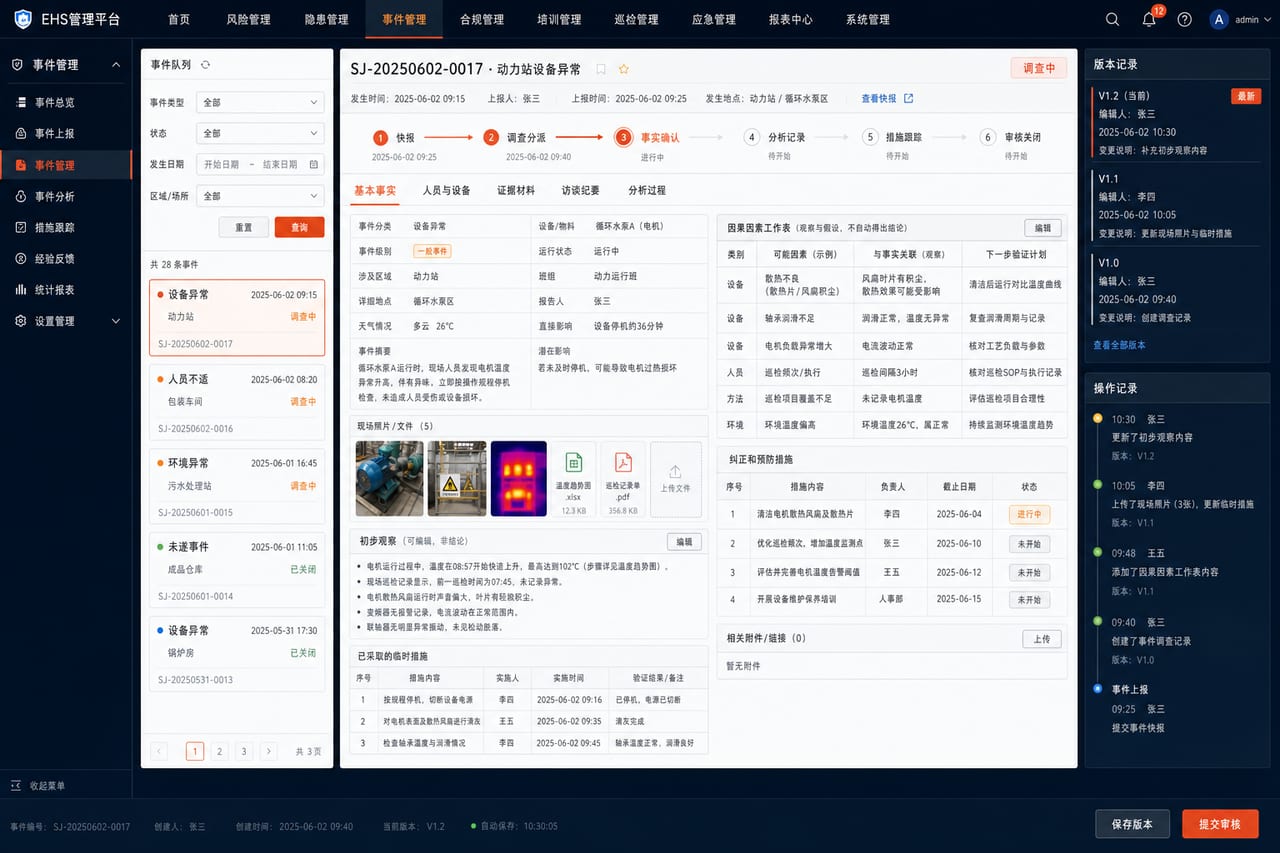Collapse the 事件管理 sidebar group
The image size is (1280, 853).
(115, 65)
